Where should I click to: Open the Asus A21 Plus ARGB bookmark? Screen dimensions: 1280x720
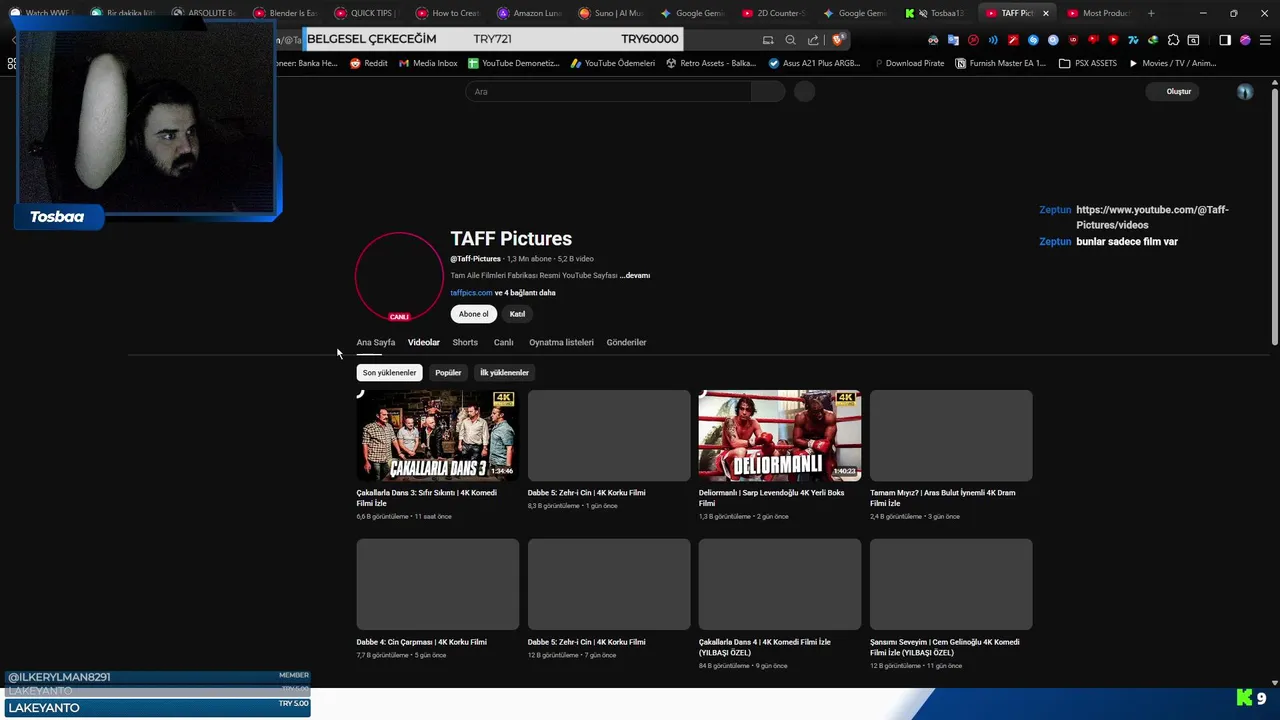point(814,63)
